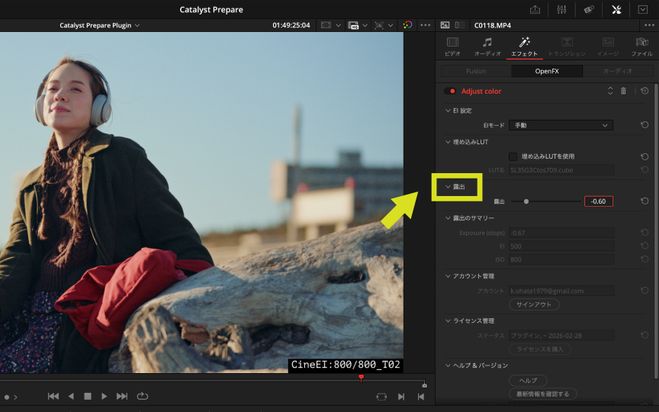Delete the Adjust color effect with trash icon
Image resolution: width=659 pixels, height=412 pixels.
click(x=624, y=91)
